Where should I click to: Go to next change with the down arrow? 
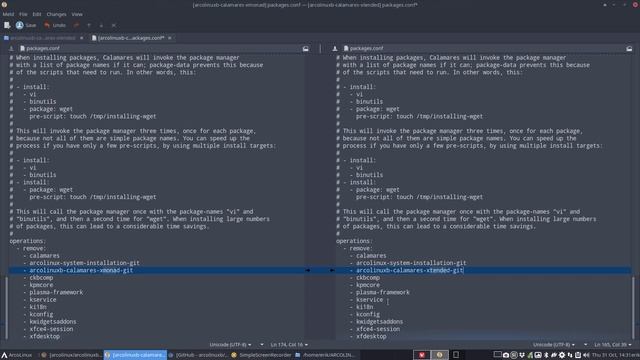(101, 25)
